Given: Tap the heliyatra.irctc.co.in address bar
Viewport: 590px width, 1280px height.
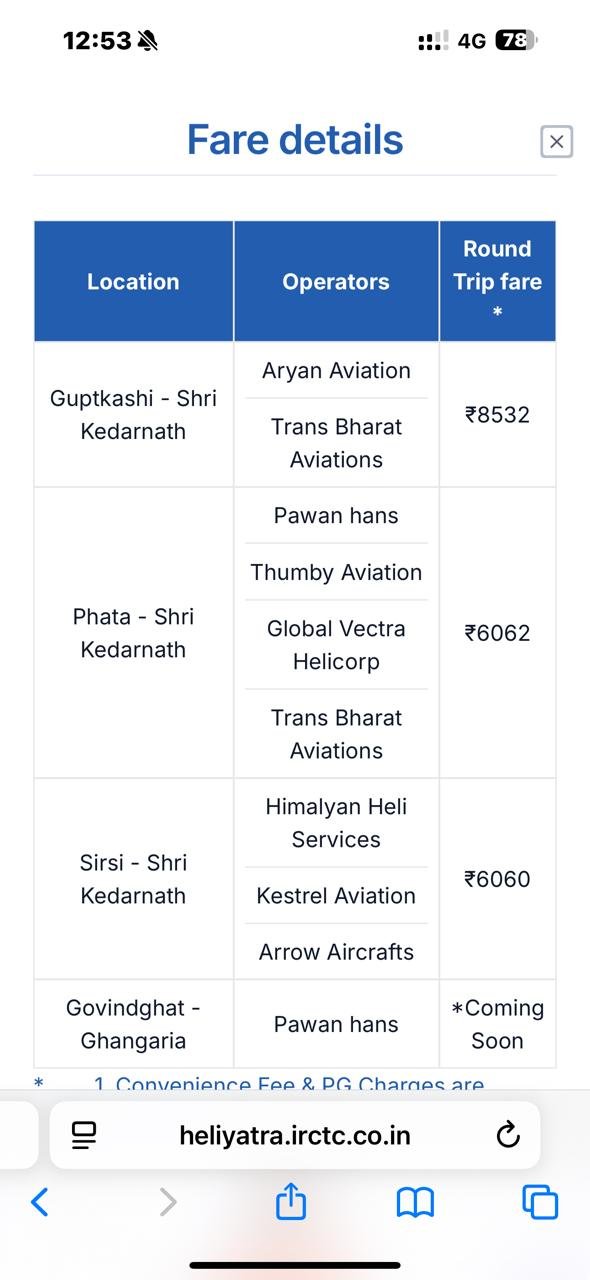Looking at the screenshot, I should (295, 1135).
